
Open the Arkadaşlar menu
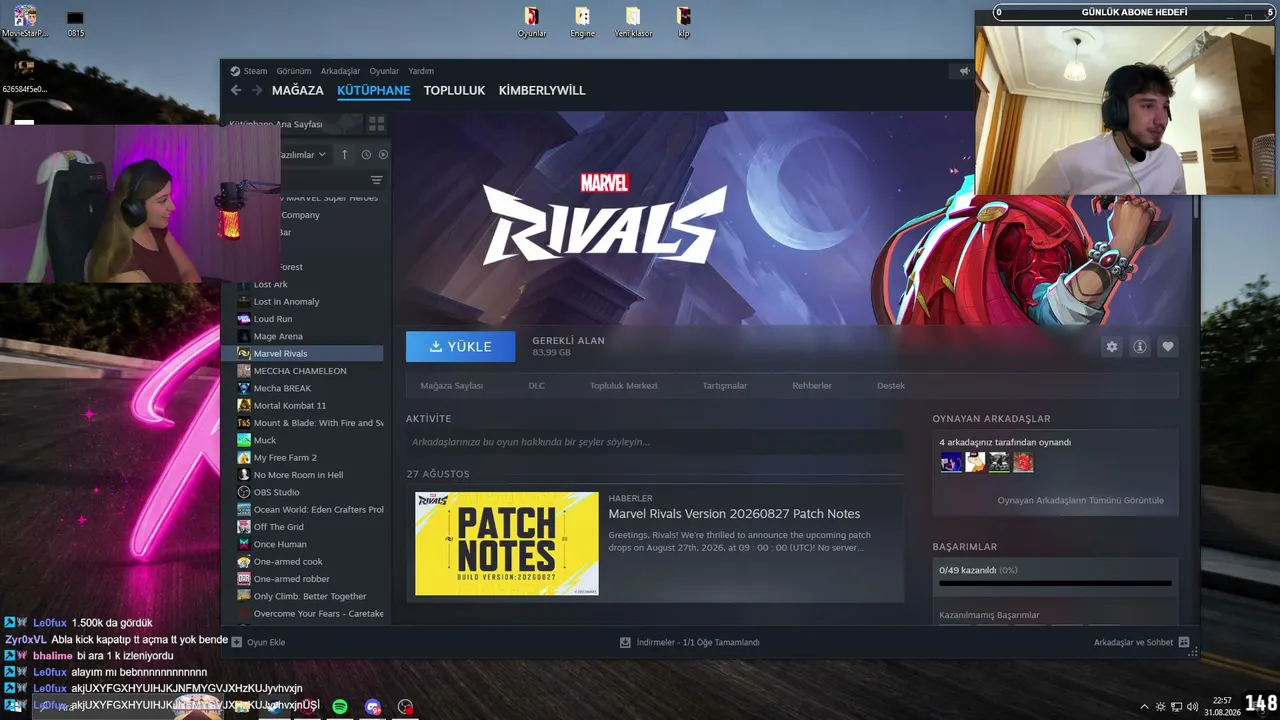coord(340,71)
